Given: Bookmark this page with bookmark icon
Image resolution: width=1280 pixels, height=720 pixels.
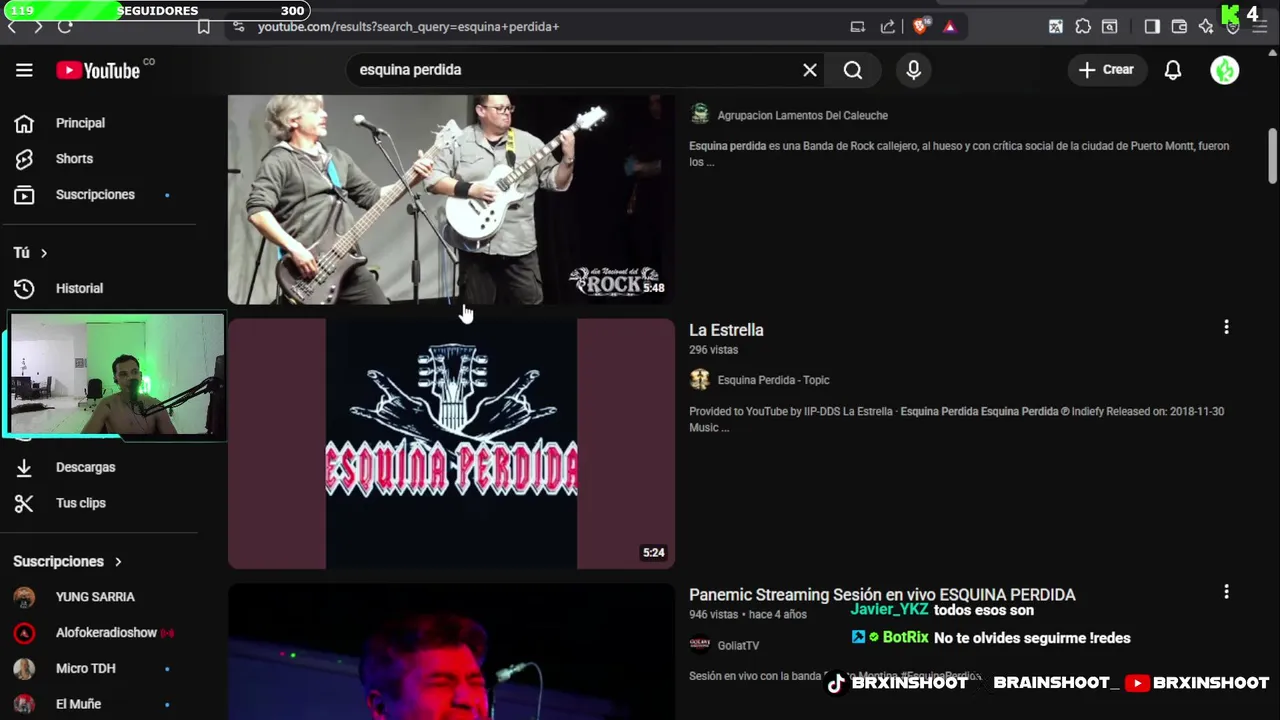Looking at the screenshot, I should click(x=204, y=27).
